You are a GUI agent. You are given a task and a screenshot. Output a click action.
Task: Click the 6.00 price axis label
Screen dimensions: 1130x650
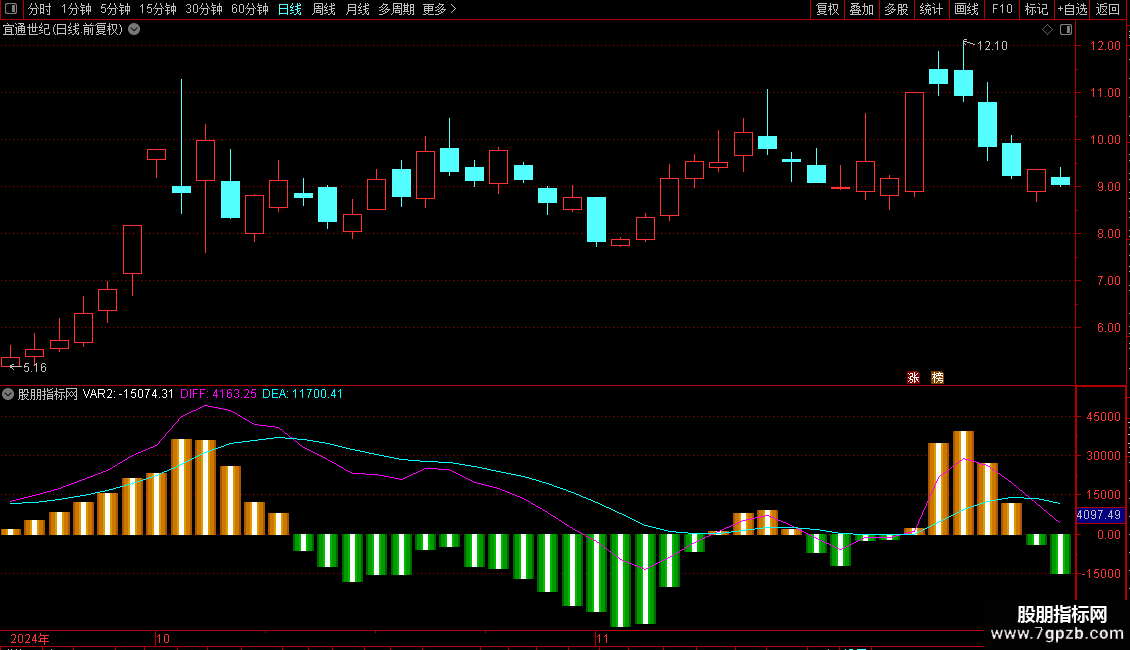1108,328
